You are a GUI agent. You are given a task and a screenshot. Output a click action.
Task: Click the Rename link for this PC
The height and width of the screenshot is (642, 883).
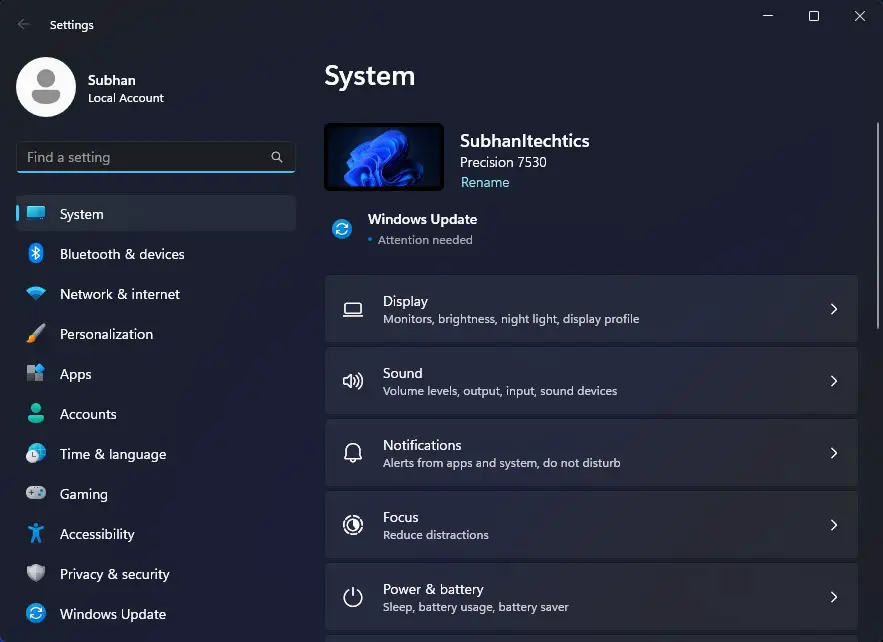[485, 182]
